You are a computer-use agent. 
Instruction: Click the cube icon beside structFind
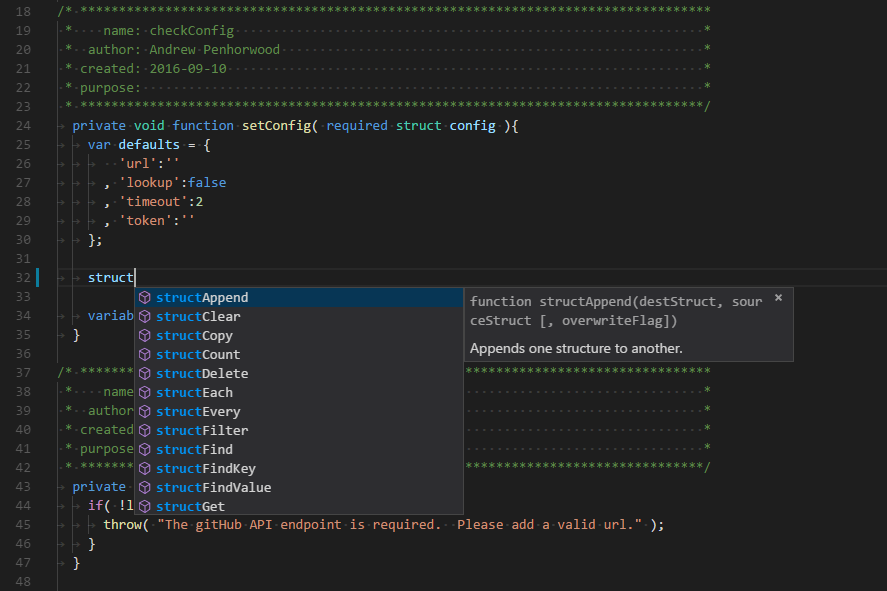[x=145, y=450]
